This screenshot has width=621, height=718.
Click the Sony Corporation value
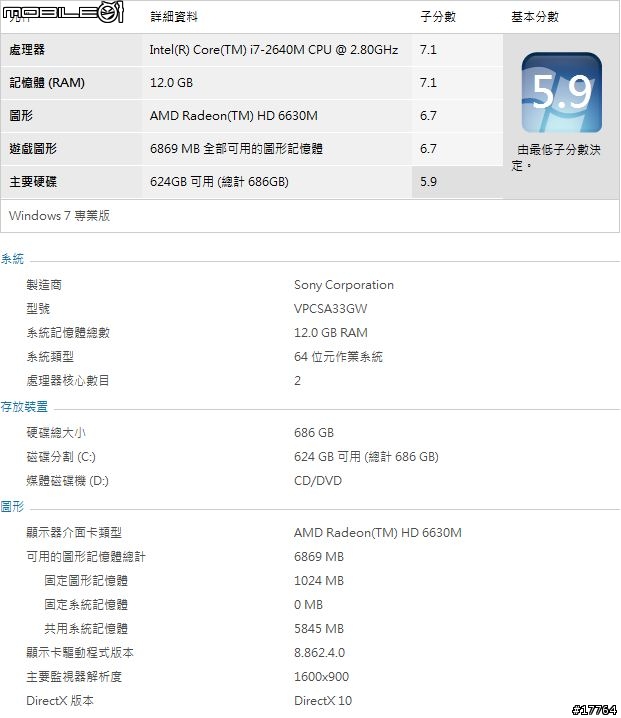344,285
